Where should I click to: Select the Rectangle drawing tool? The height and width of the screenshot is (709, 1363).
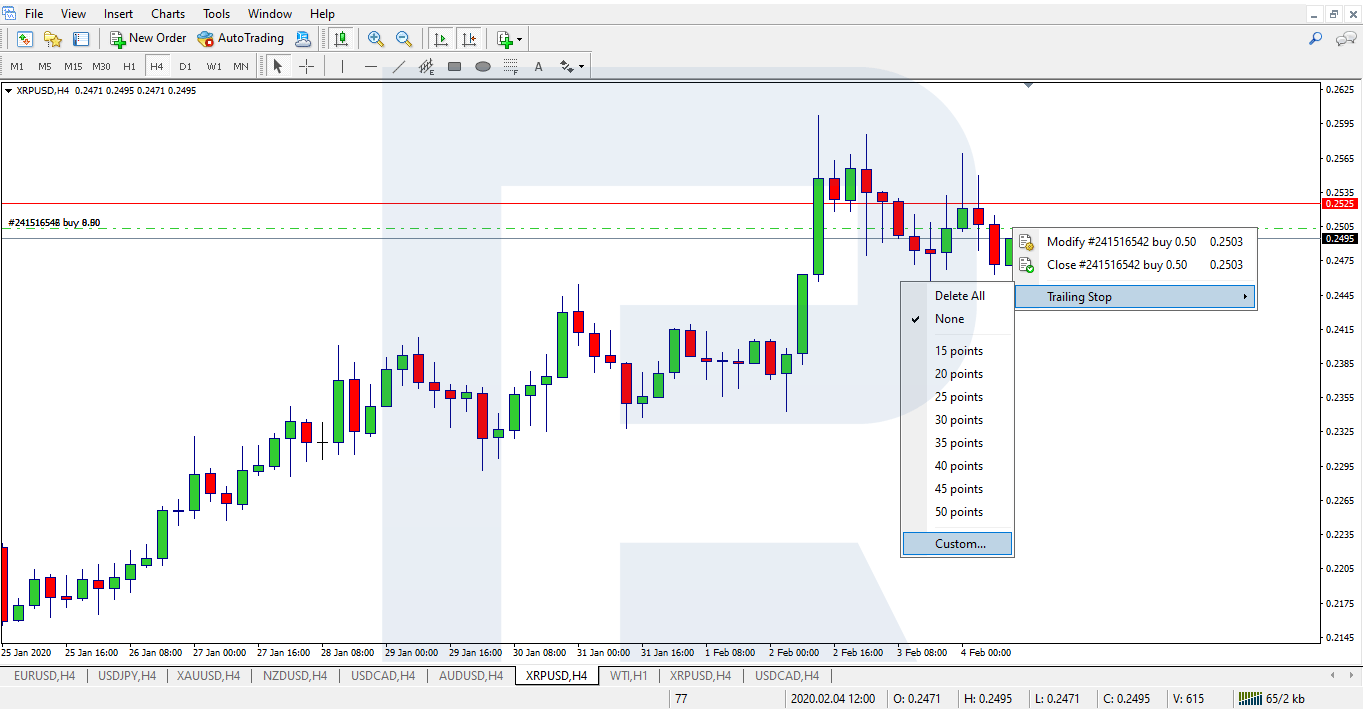point(455,66)
